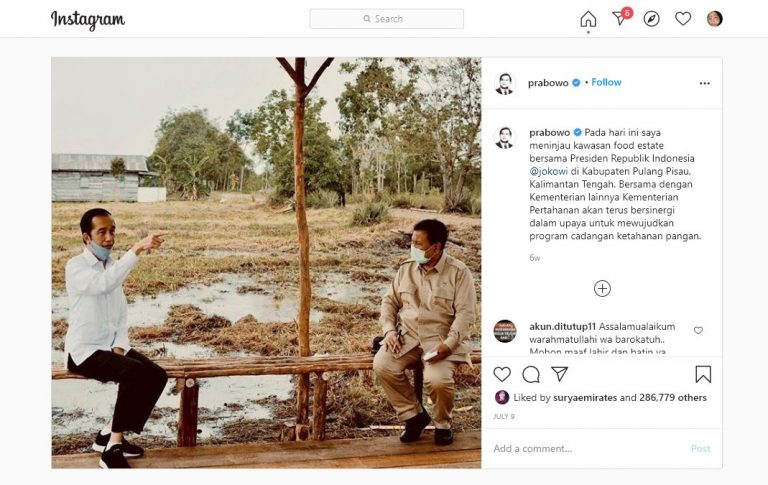Open akun.ditutup11 username link
This screenshot has width=768, height=485.
tap(563, 327)
